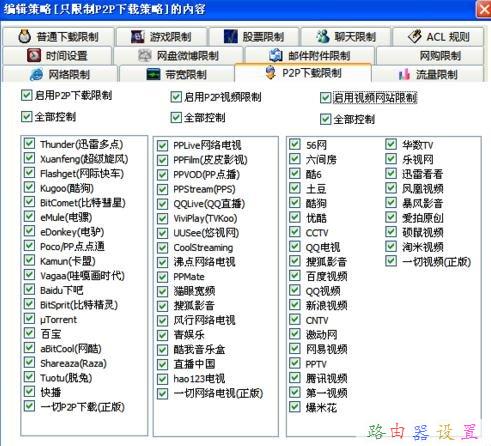The height and width of the screenshot is (446, 491).
Task: Click the 网络限制 globe icon
Action: [36, 74]
